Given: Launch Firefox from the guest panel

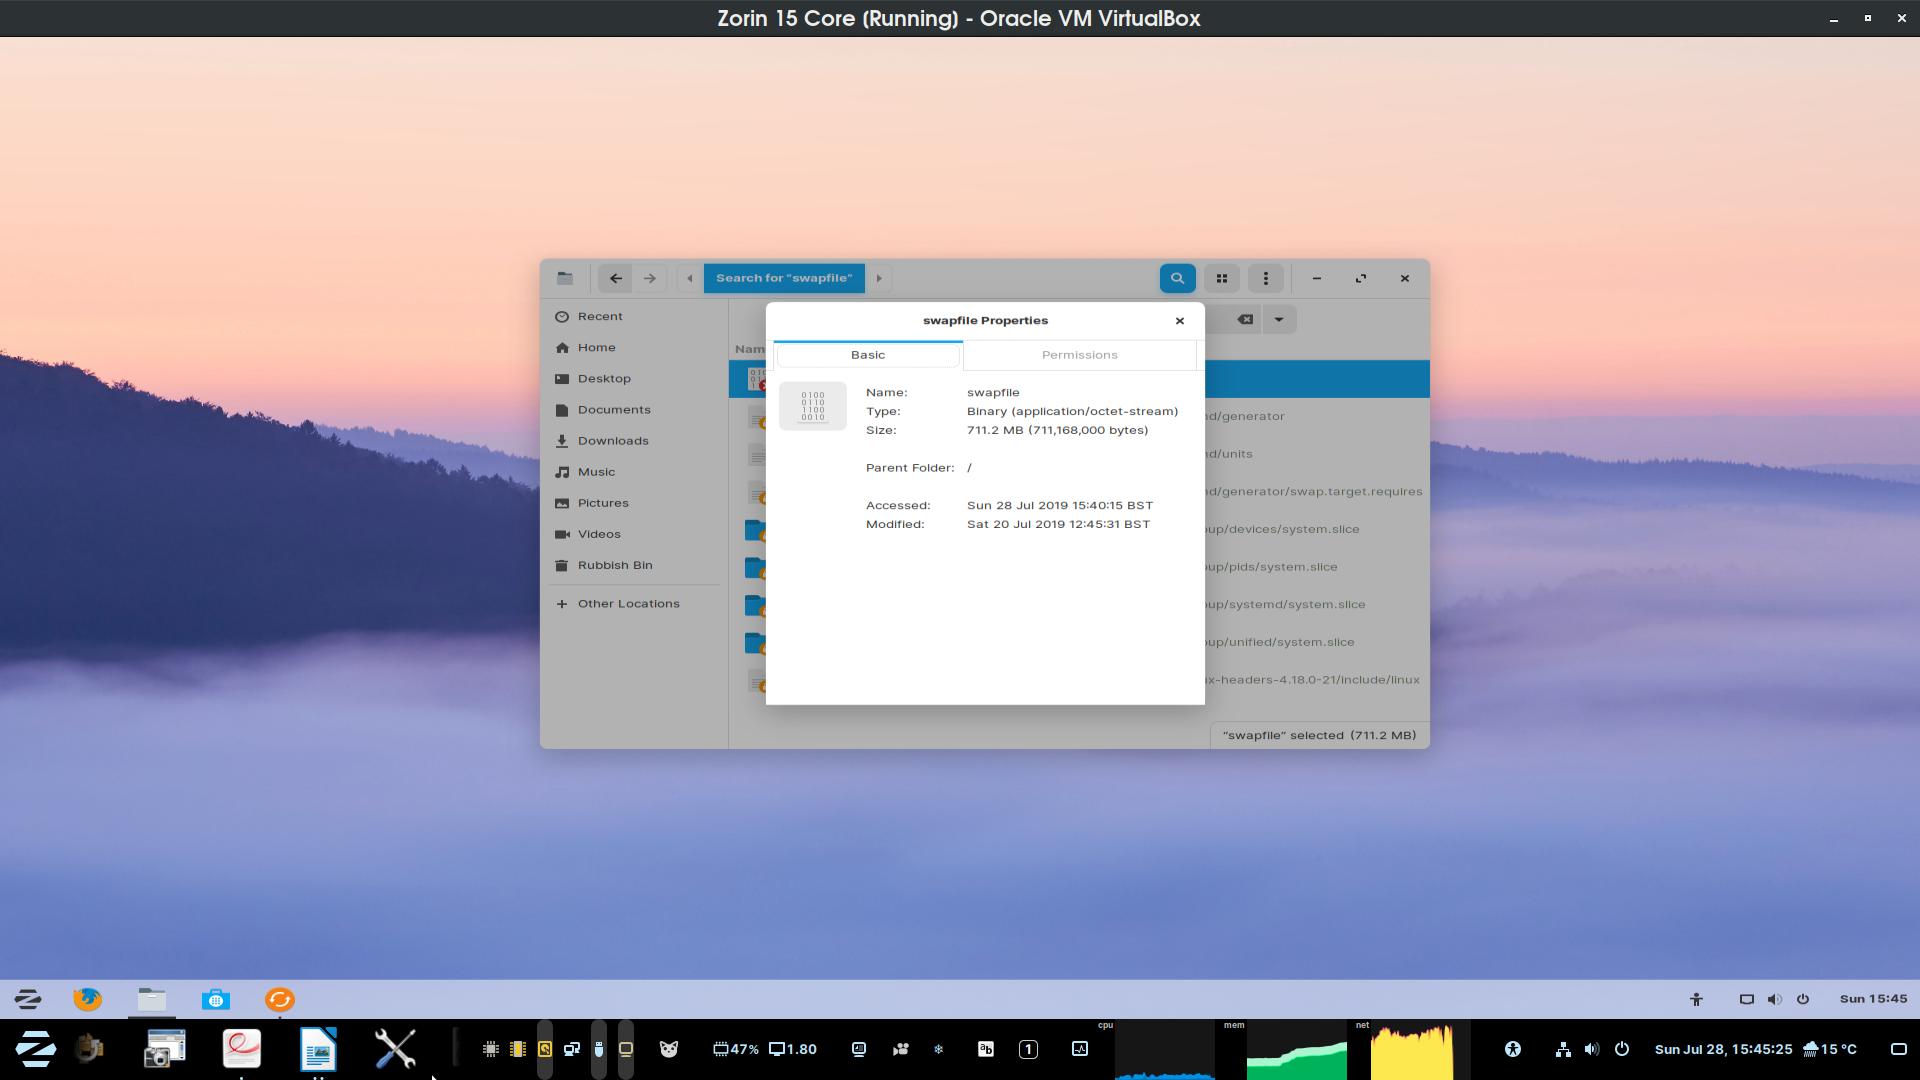Looking at the screenshot, I should (x=88, y=999).
